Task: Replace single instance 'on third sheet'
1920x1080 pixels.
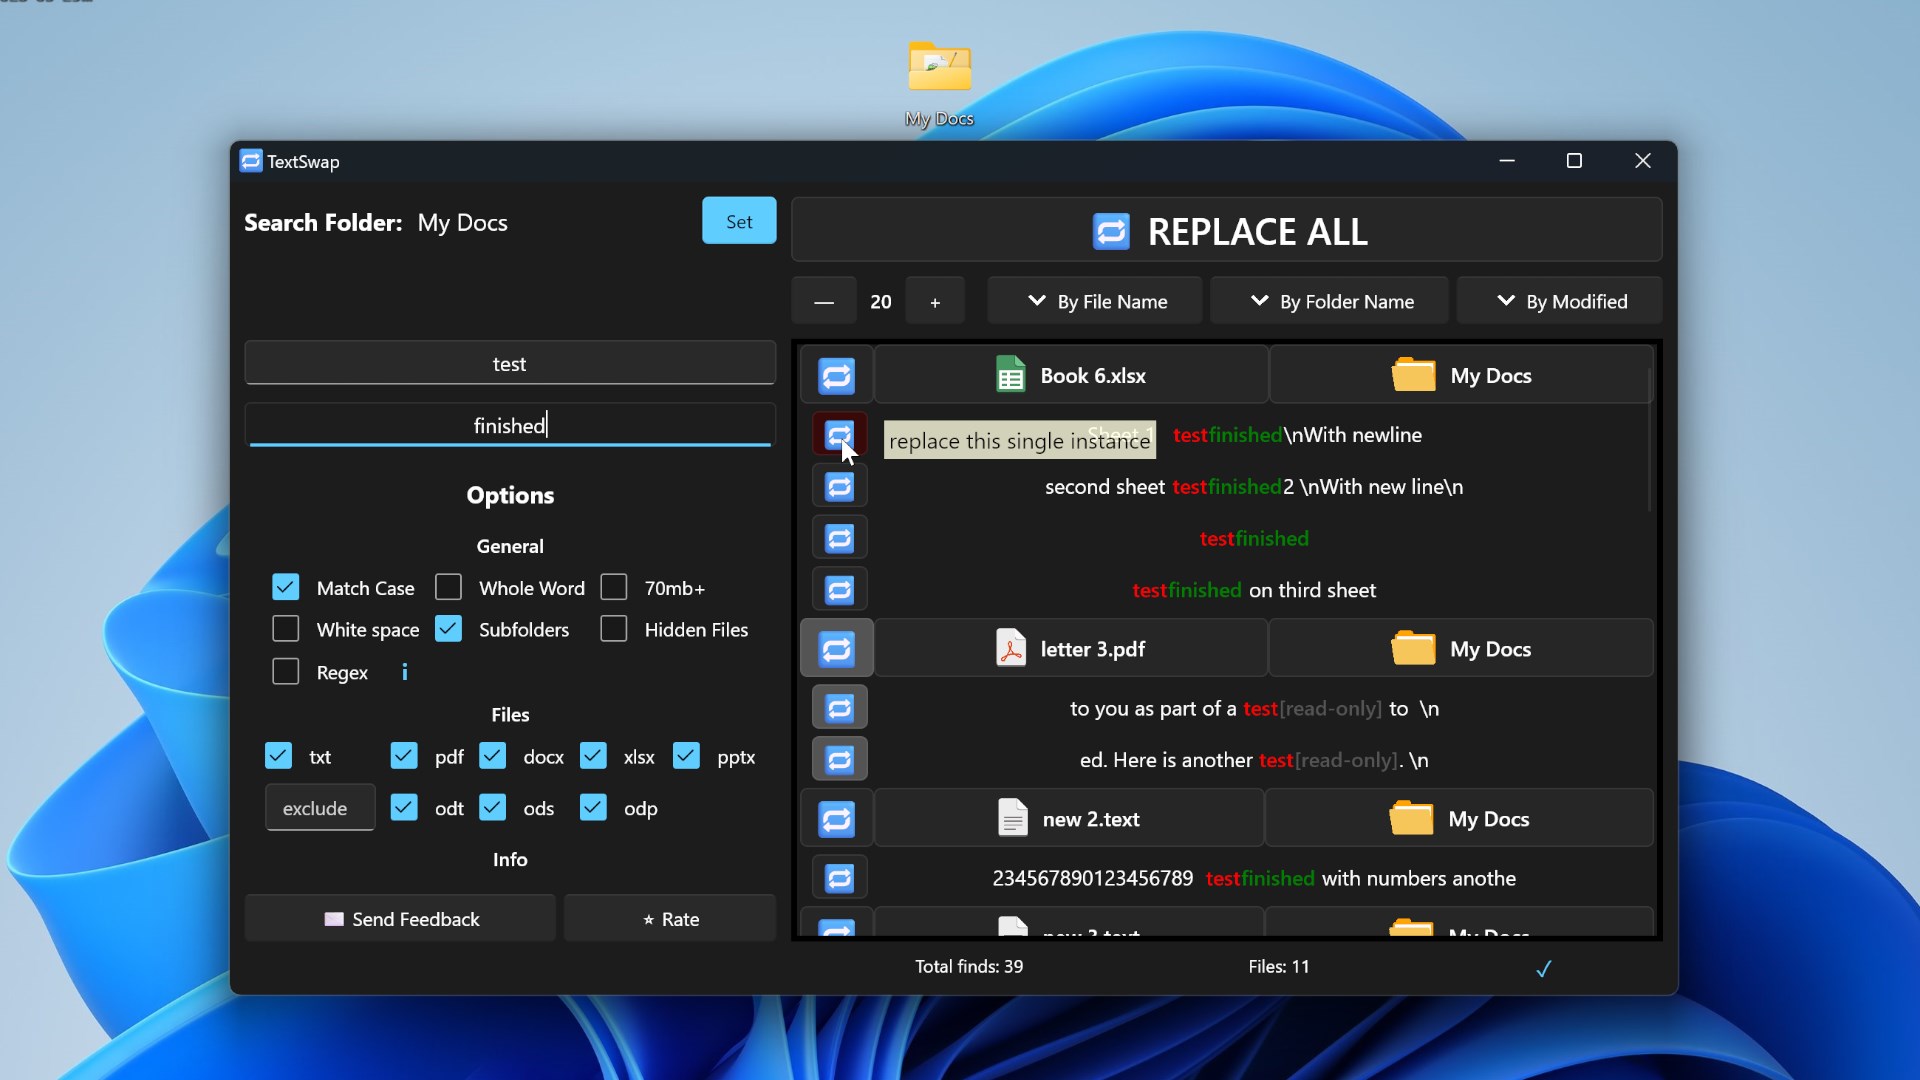Action: (839, 591)
